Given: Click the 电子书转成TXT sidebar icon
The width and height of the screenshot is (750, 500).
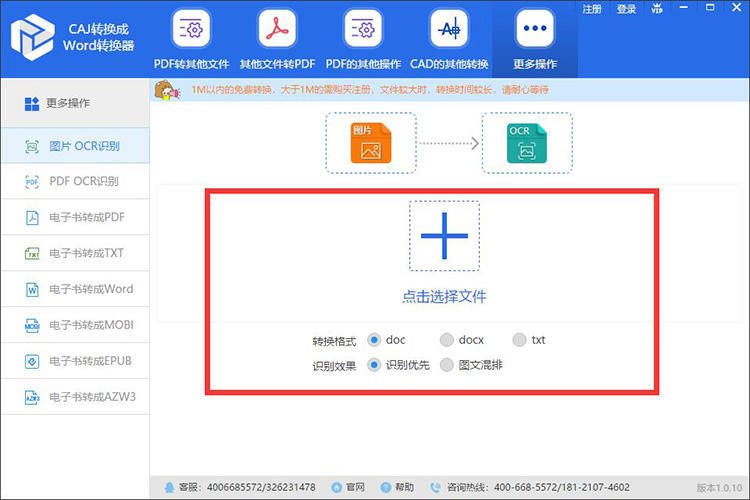Looking at the screenshot, I should (x=32, y=254).
